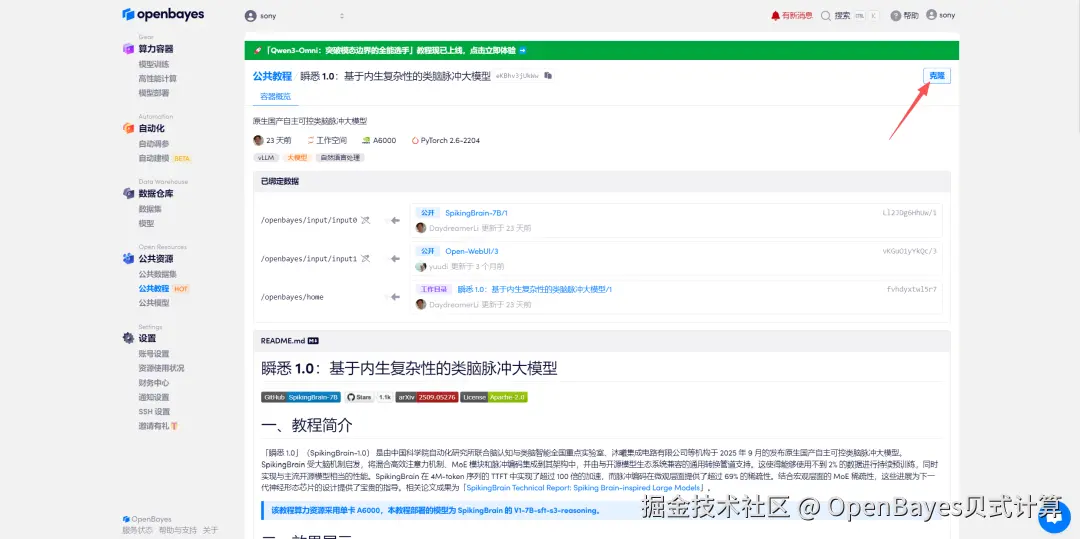Open the 数据仓库 section icon
The height and width of the screenshot is (539, 1080).
(128, 193)
